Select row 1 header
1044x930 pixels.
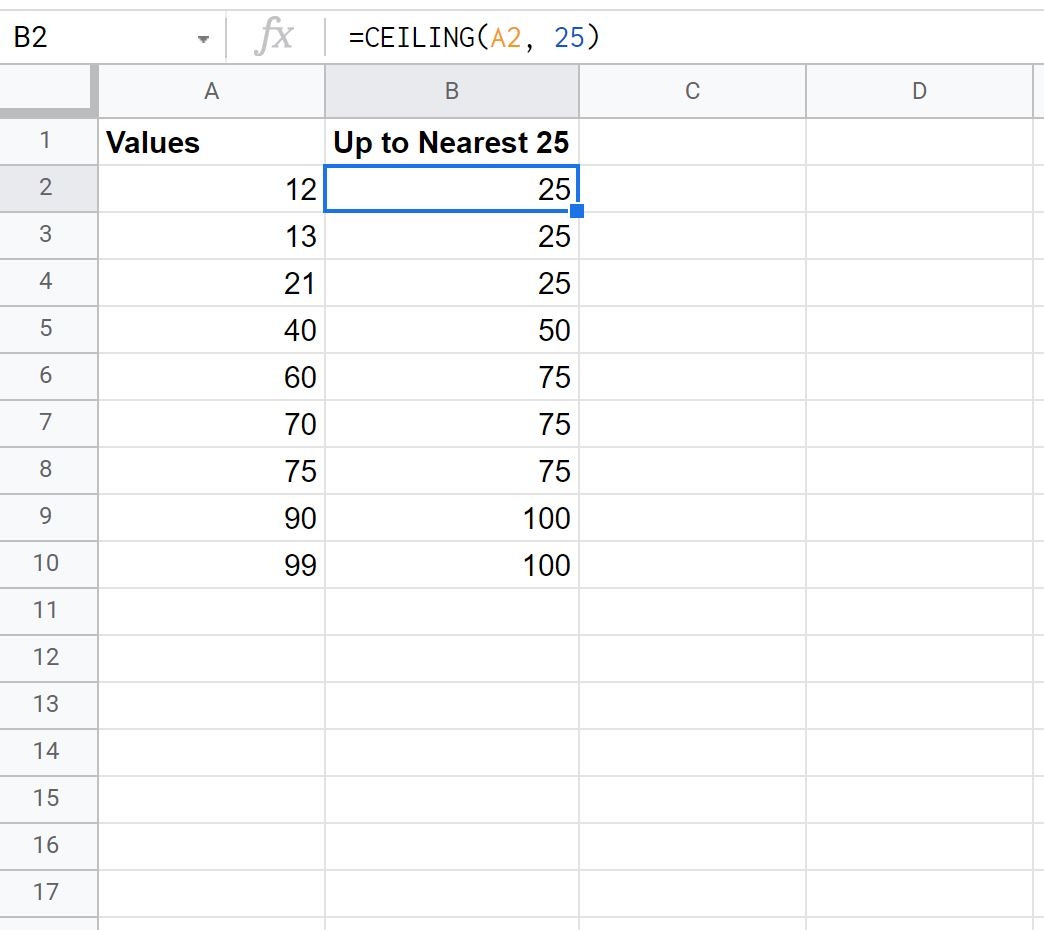click(46, 141)
